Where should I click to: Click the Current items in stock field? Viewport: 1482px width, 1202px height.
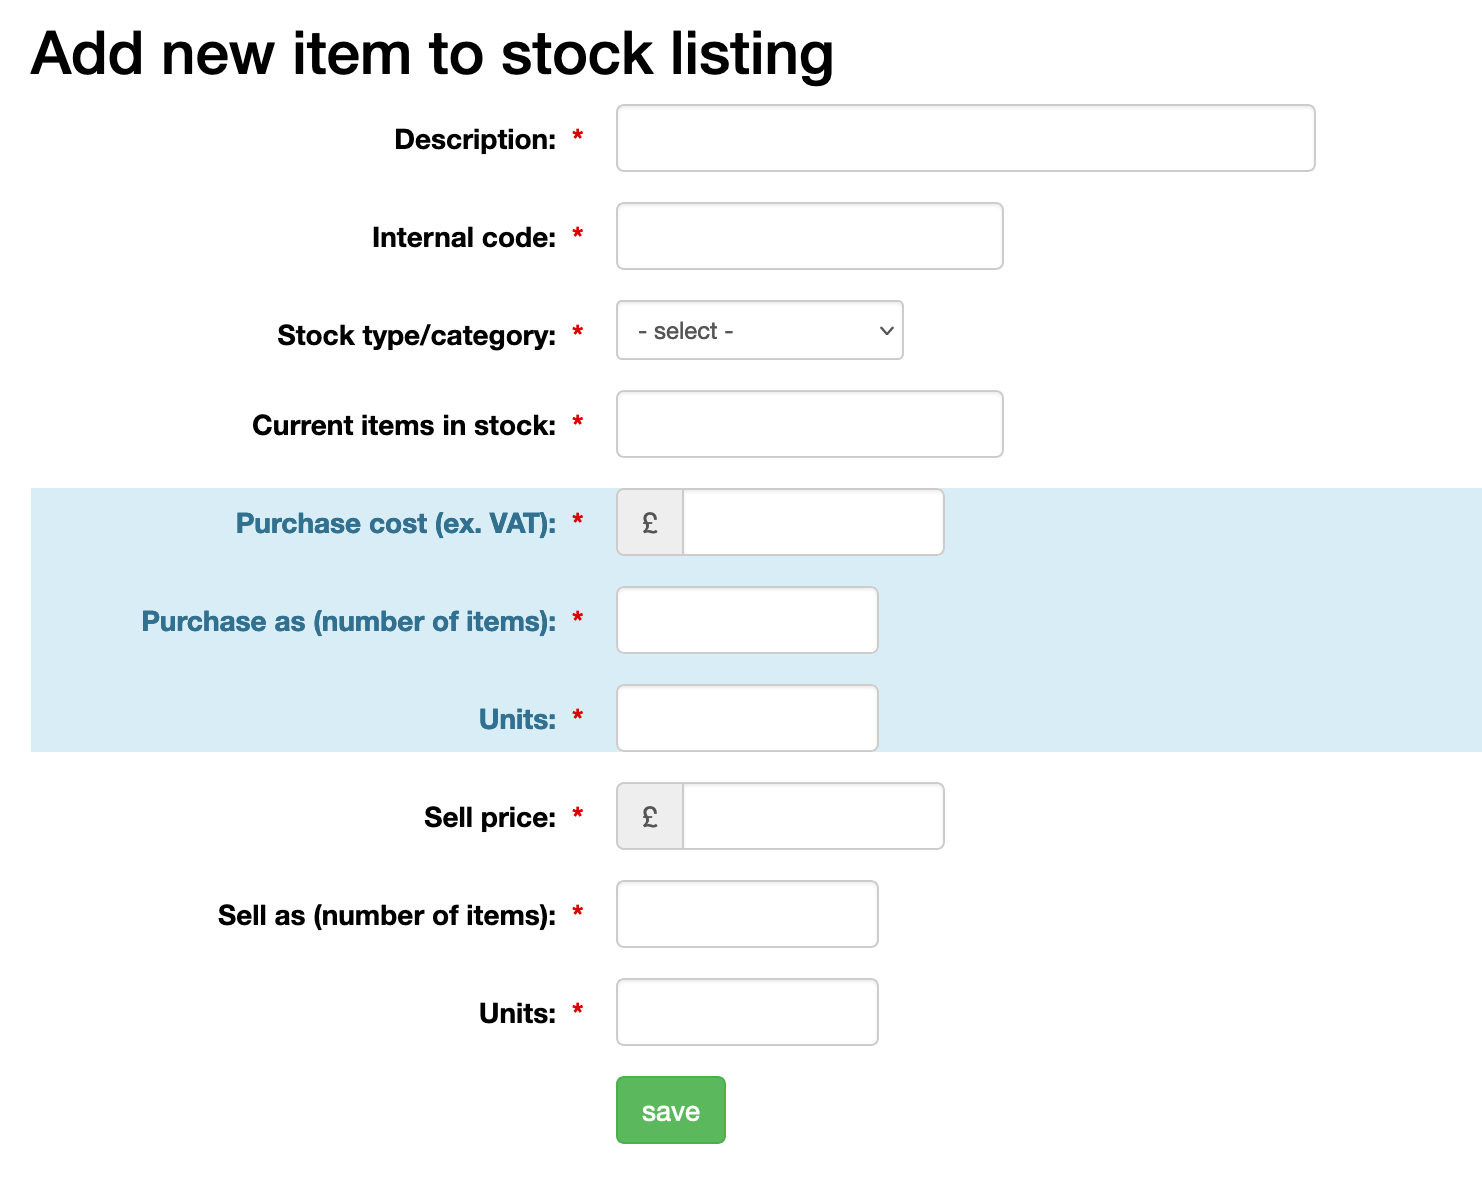click(809, 424)
